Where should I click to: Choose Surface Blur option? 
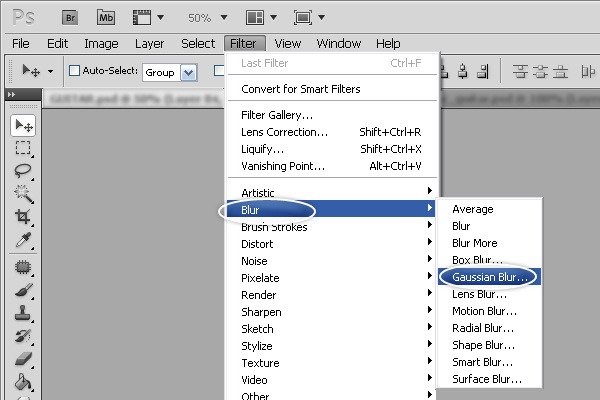(x=489, y=379)
